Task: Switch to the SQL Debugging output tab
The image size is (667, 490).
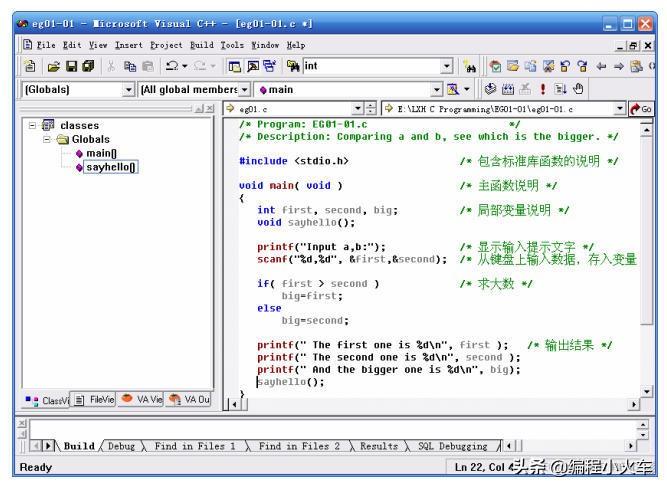Action: [x=453, y=446]
